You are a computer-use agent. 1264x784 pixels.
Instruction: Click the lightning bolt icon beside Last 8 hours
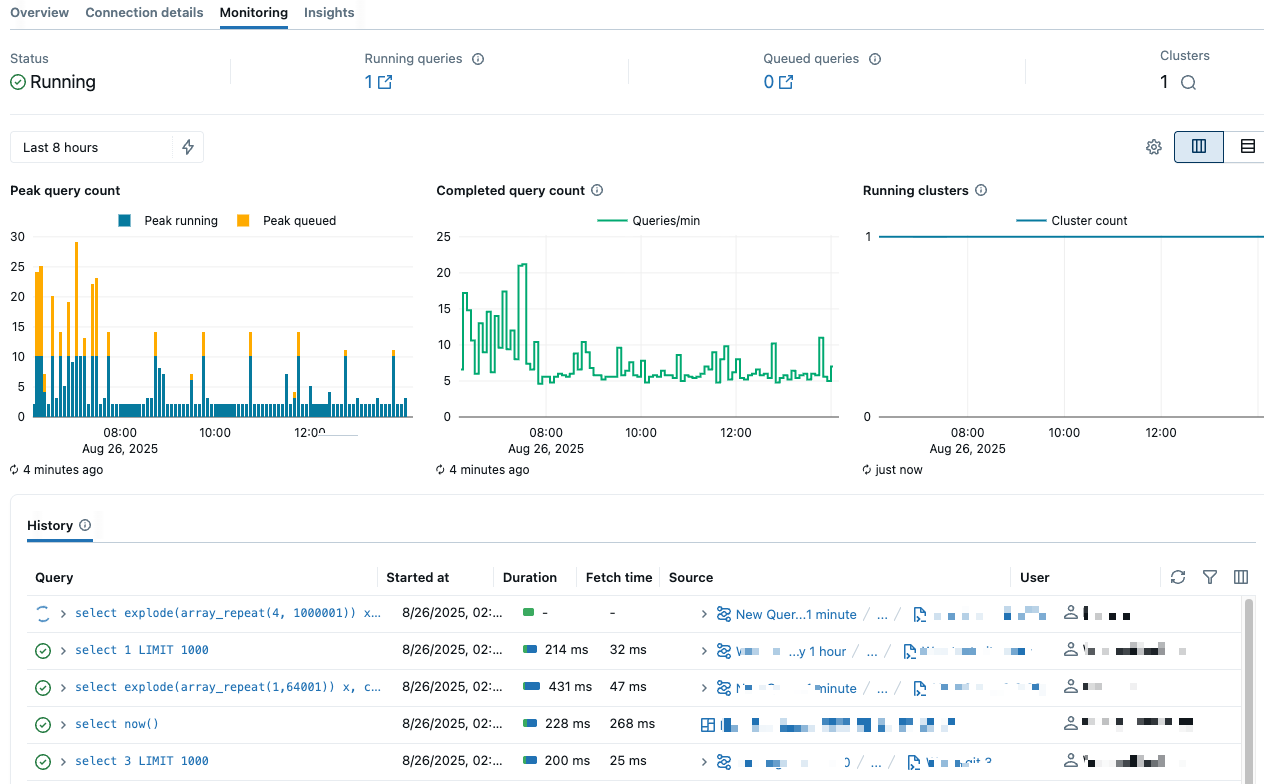188,147
